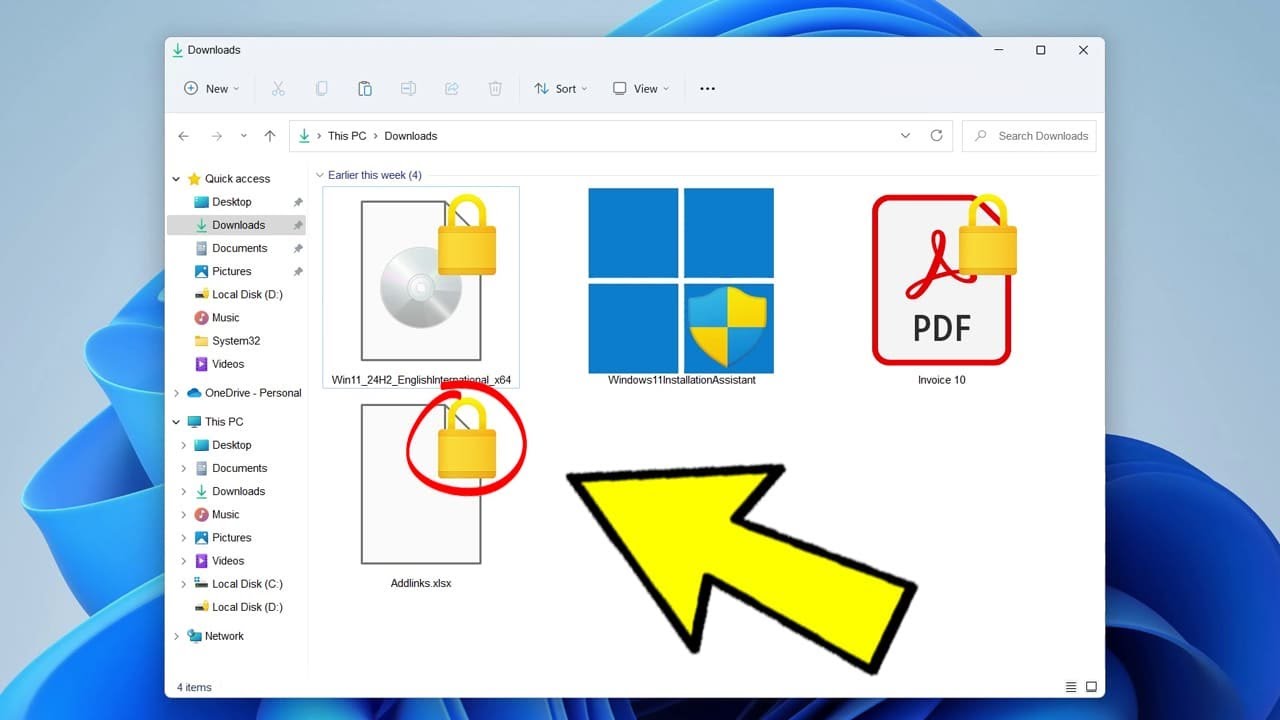Viewport: 1280px width, 720px height.
Task: Maximize the Downloads window
Action: coord(1040,50)
